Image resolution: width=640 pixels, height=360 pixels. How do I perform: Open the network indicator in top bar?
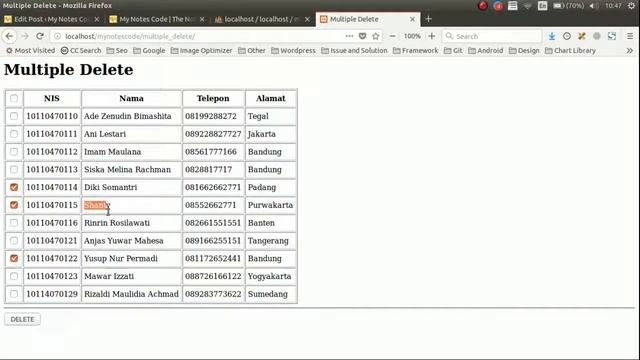(527, 6)
